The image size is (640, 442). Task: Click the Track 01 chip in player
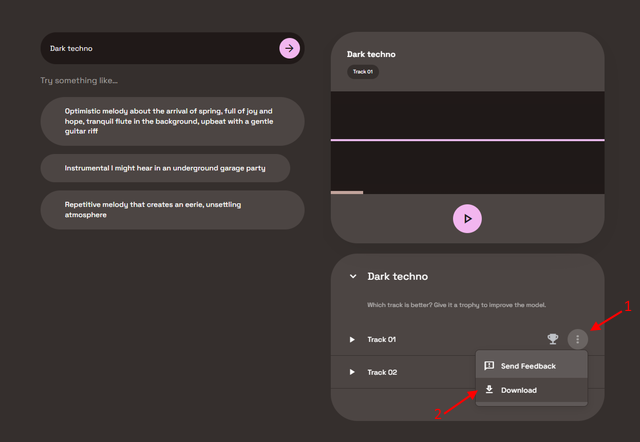363,72
